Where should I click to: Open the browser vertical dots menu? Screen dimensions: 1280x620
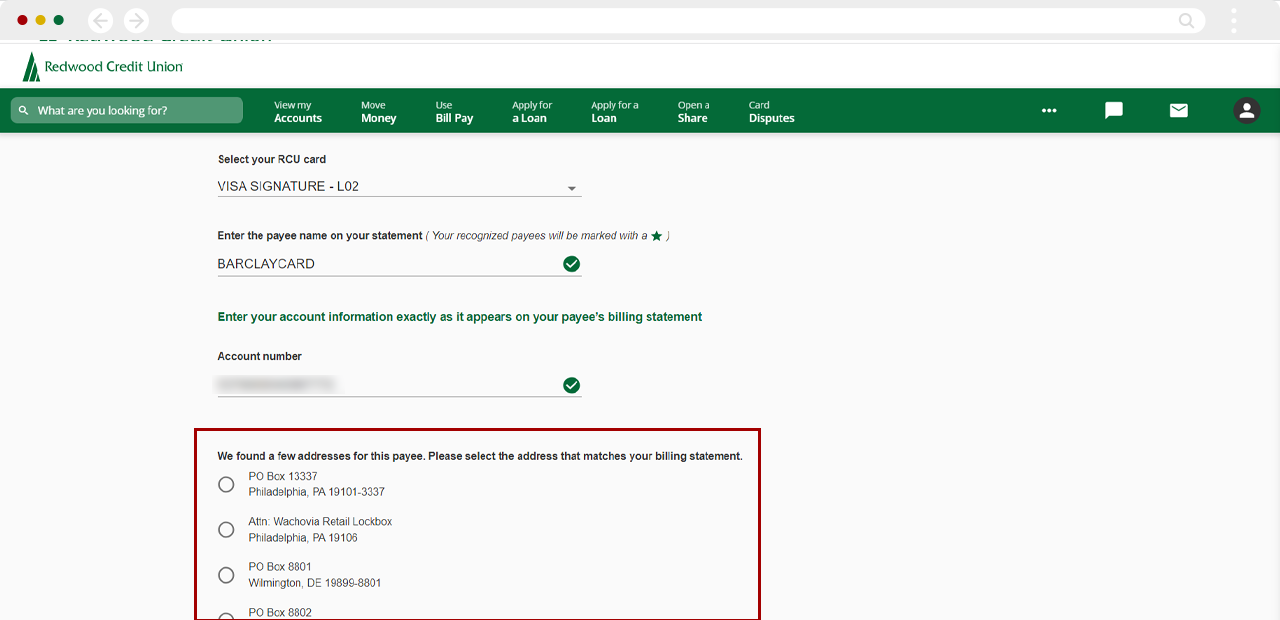coord(1234,20)
